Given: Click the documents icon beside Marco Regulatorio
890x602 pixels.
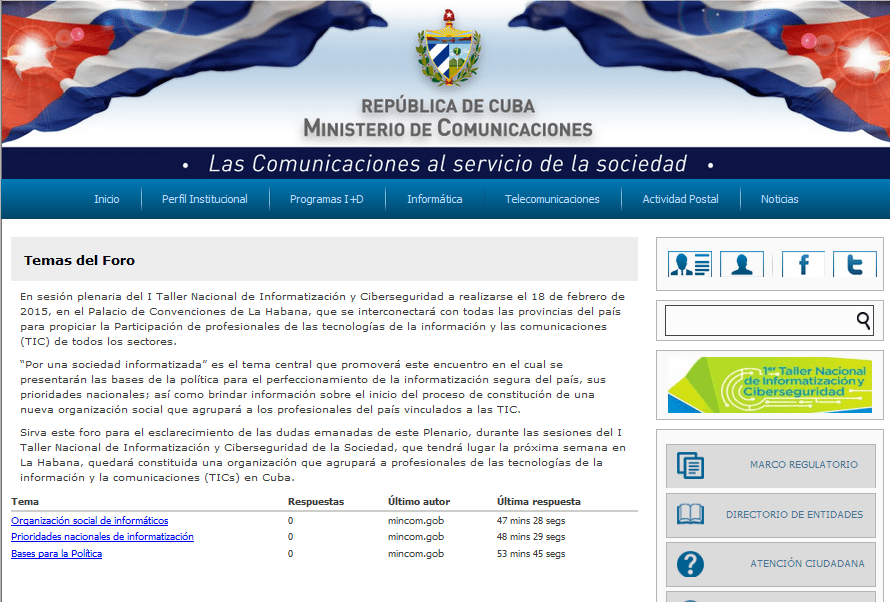Looking at the screenshot, I should point(690,465).
